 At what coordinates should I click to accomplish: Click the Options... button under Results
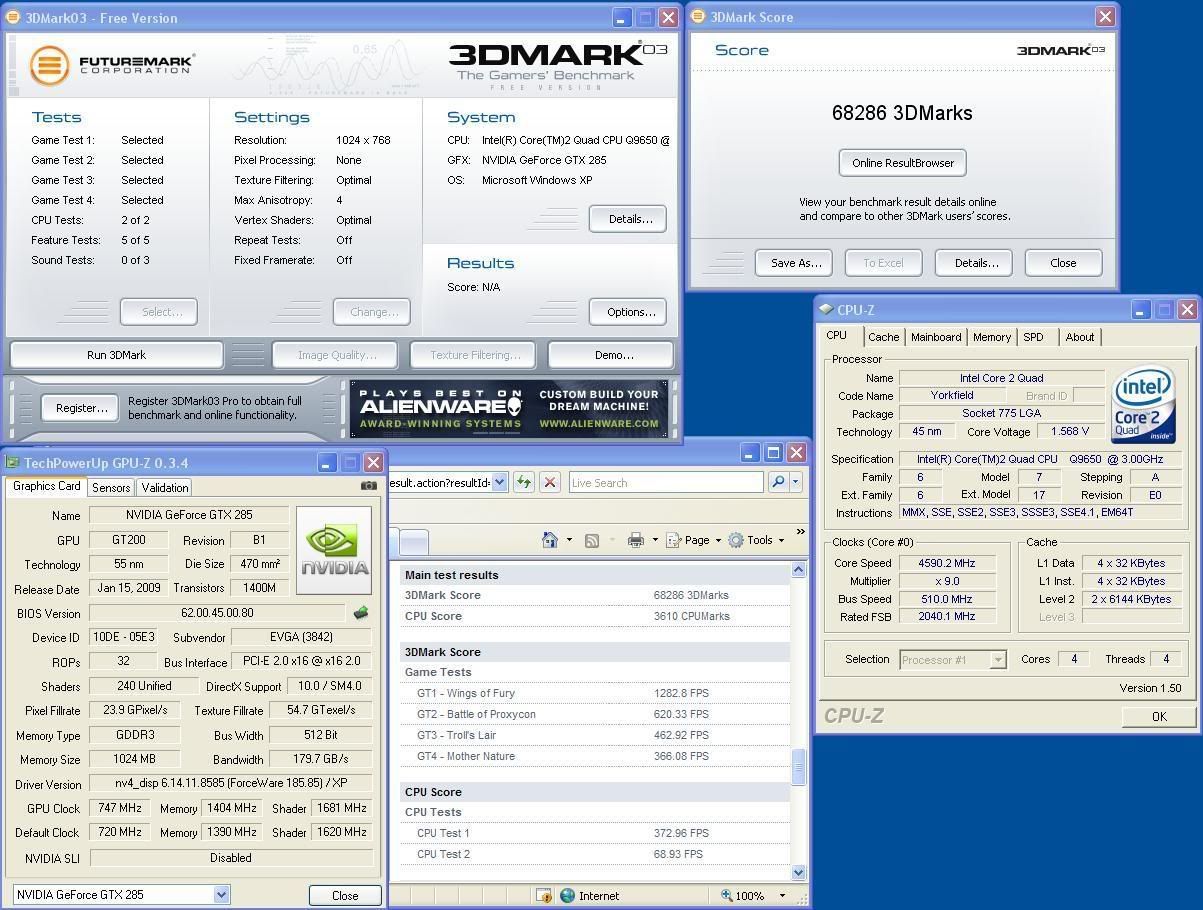(x=630, y=312)
